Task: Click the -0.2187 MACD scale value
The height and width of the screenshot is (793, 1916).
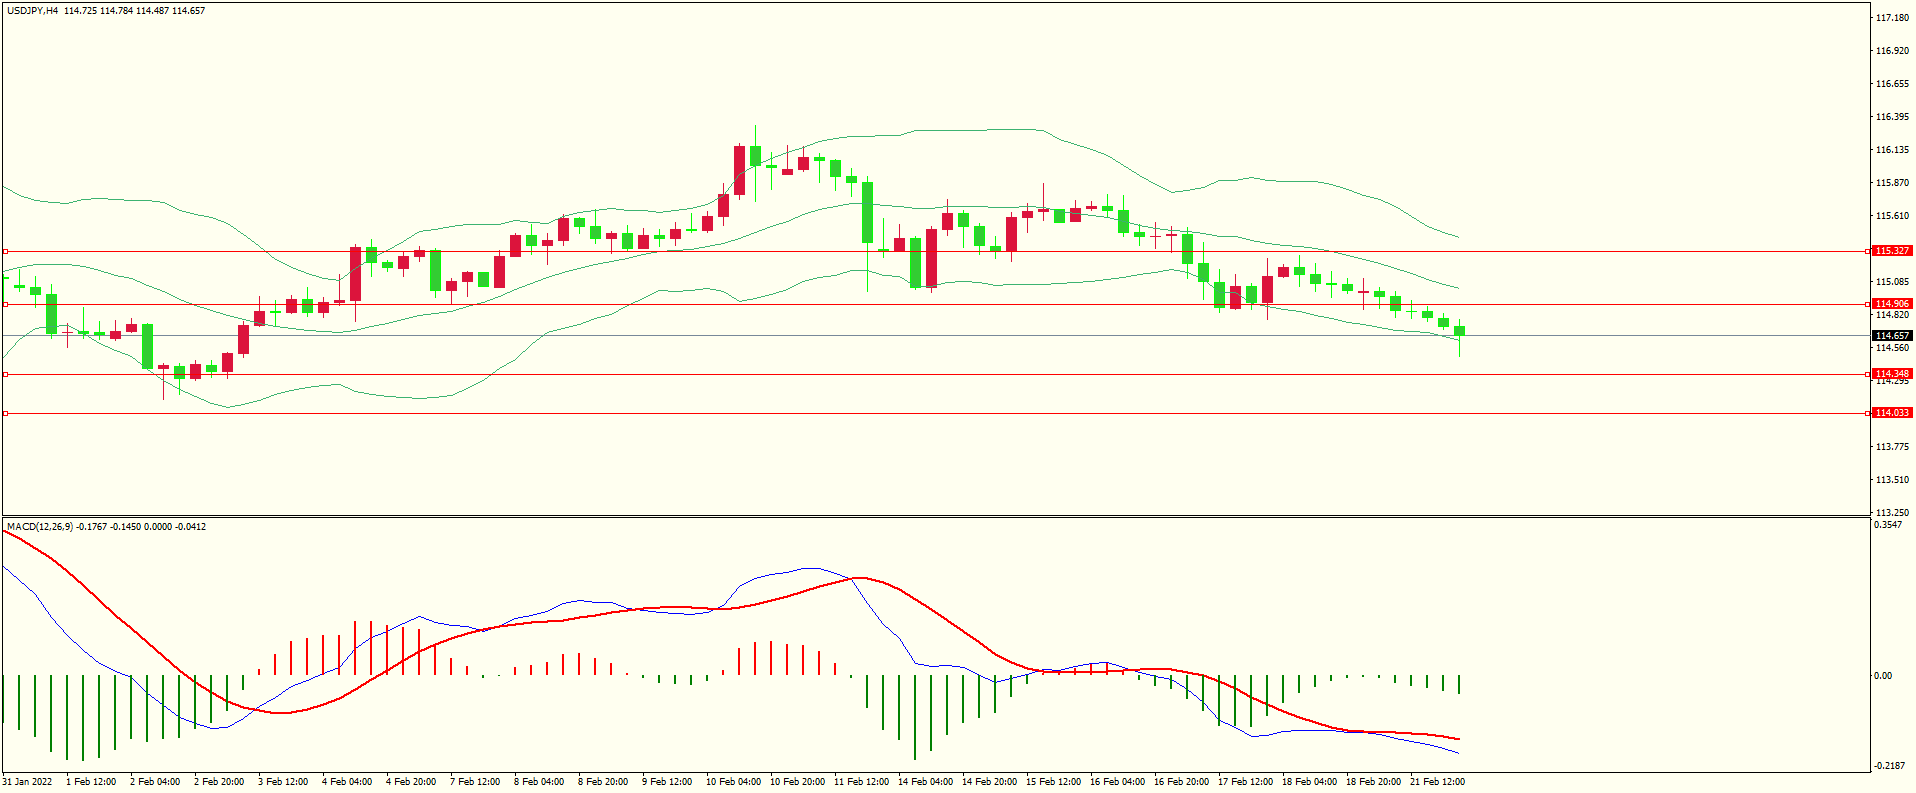Action: 1890,766
